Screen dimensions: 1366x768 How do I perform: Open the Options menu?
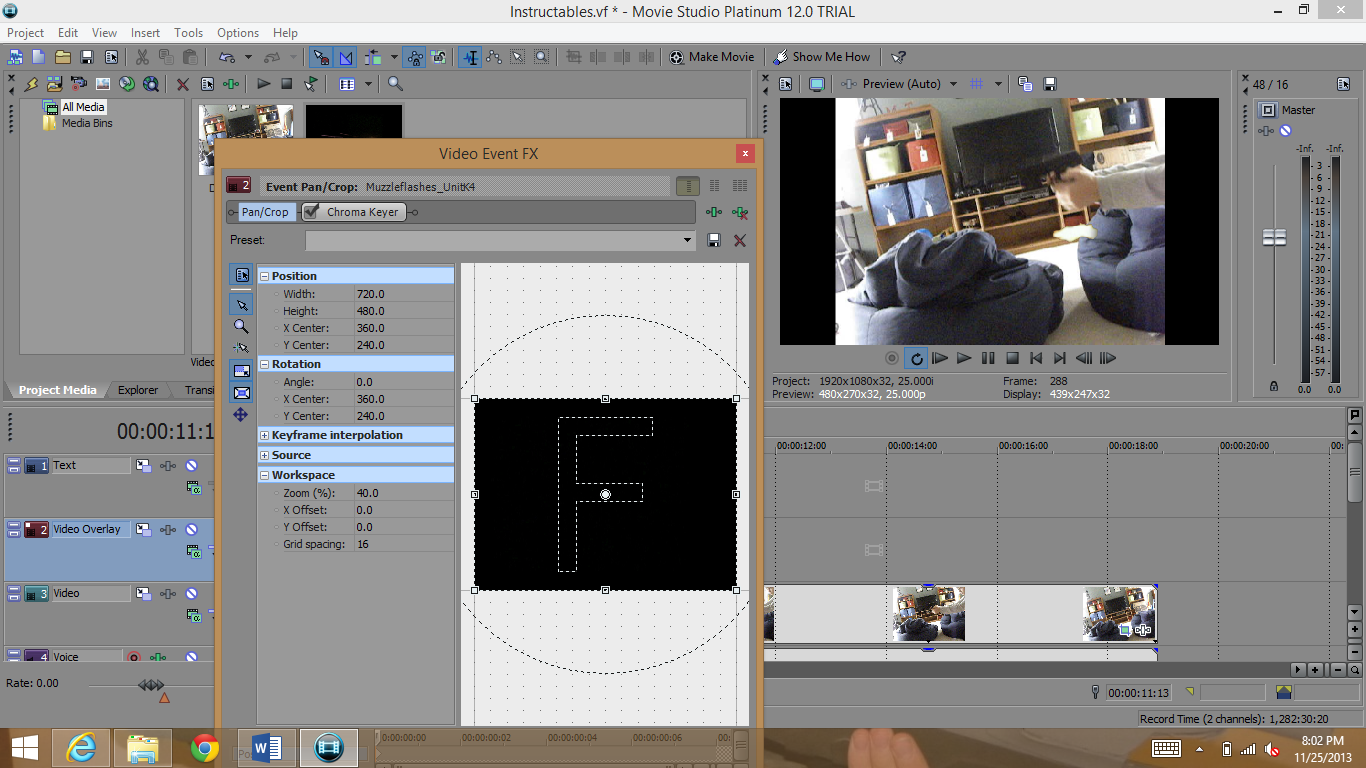238,33
